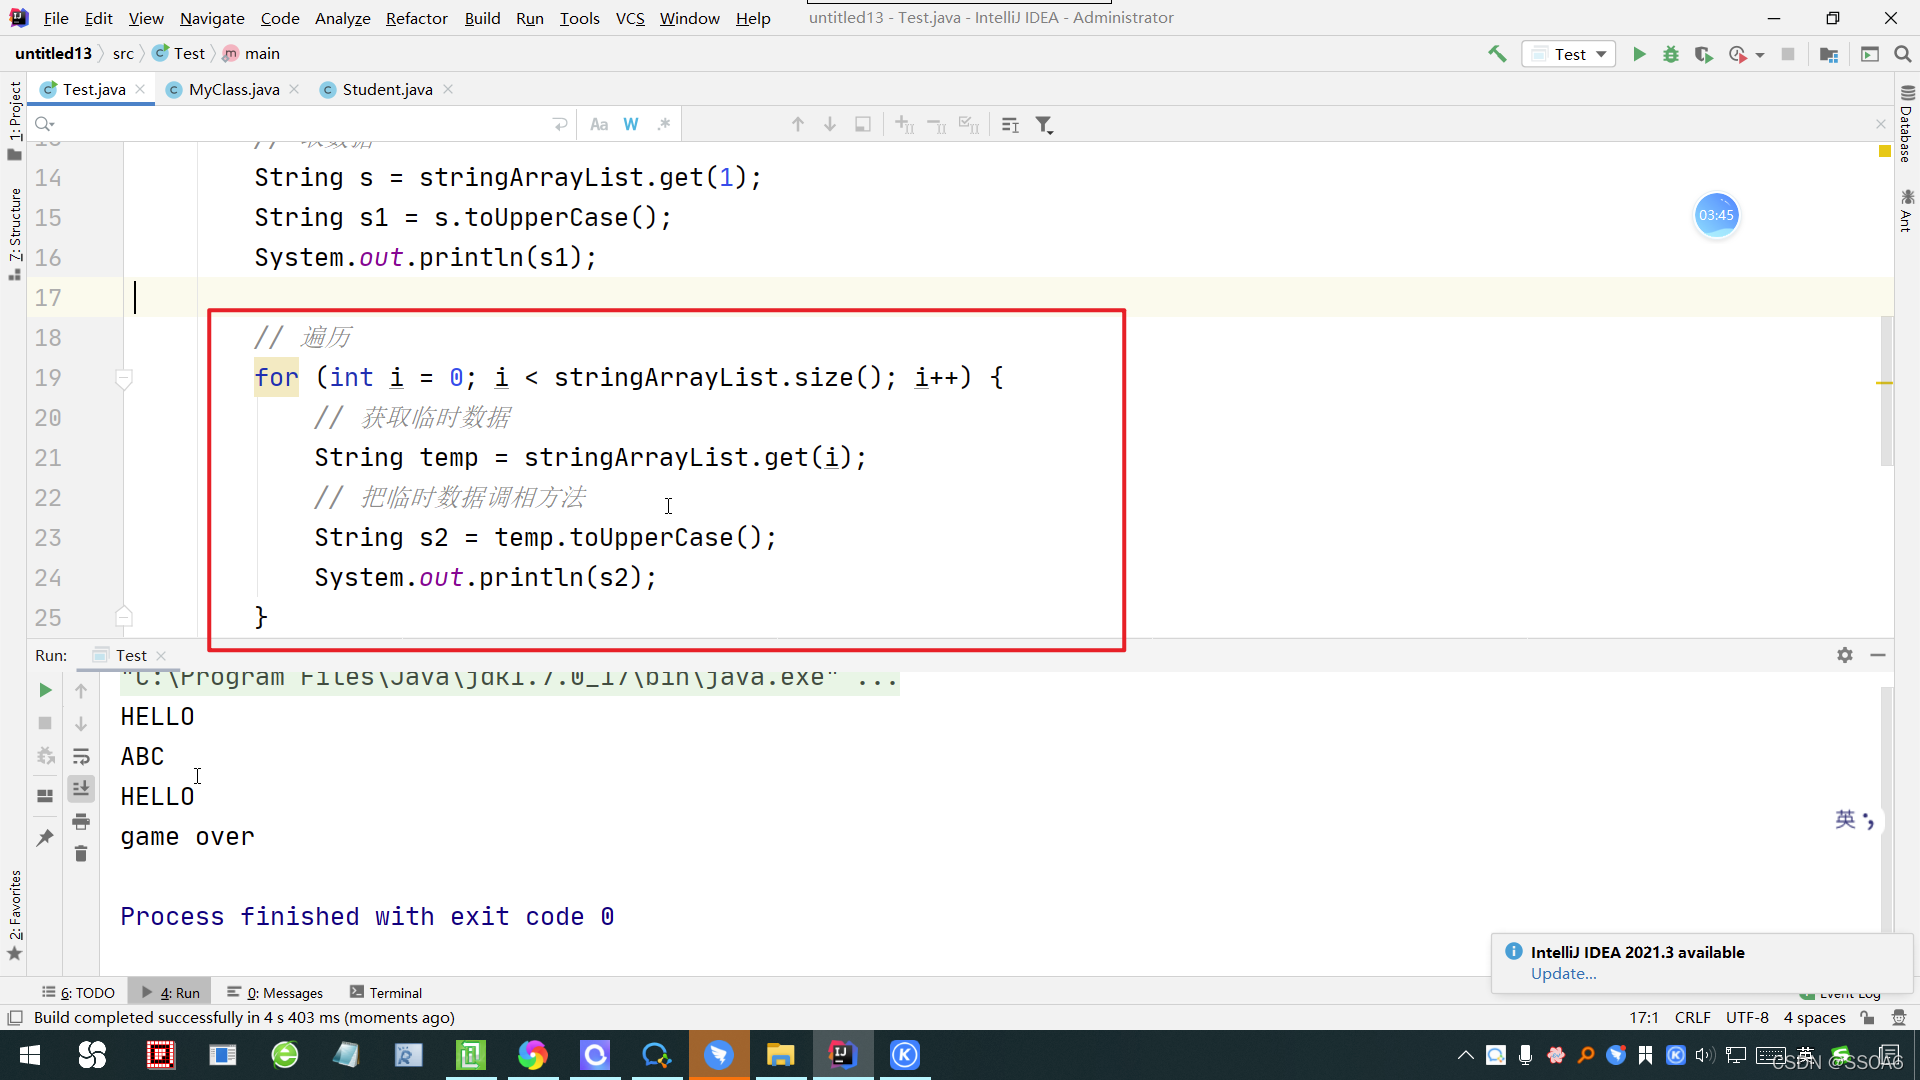Rerun Test from Run panel green arrow

pyautogui.click(x=45, y=690)
